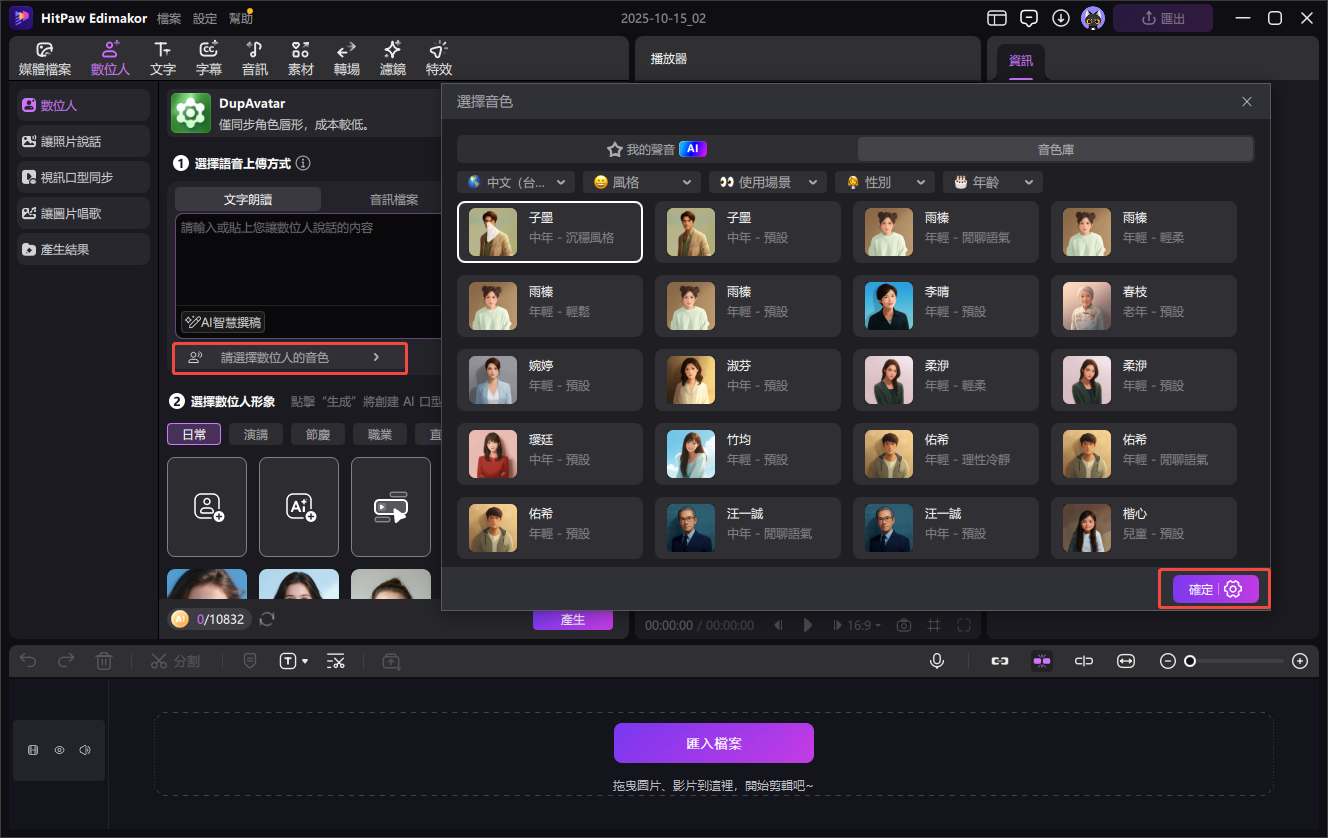This screenshot has width=1328, height=838.
Task: Open the 濾鏡 (filters) tool
Action: click(393, 58)
